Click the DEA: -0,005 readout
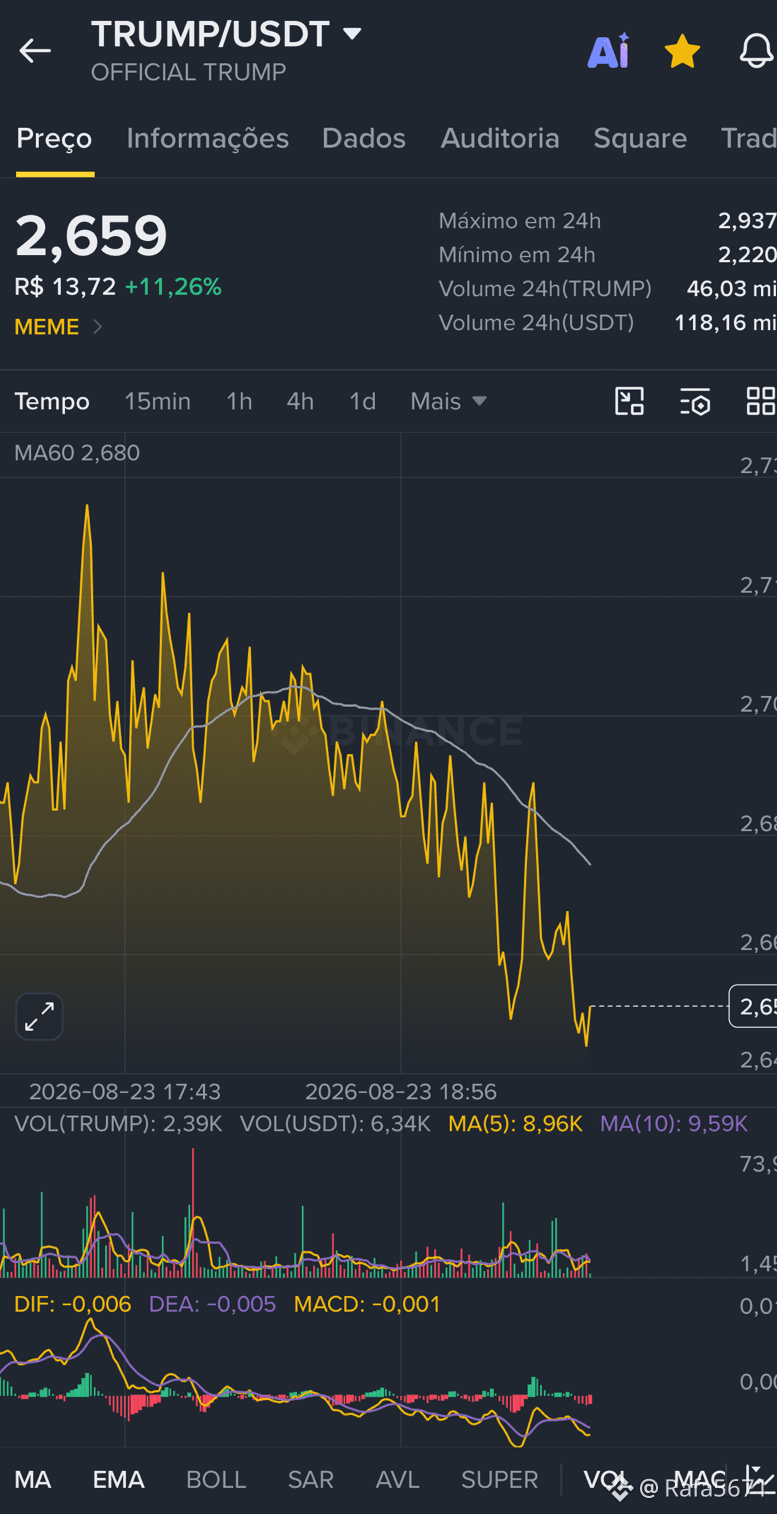 point(212,1304)
